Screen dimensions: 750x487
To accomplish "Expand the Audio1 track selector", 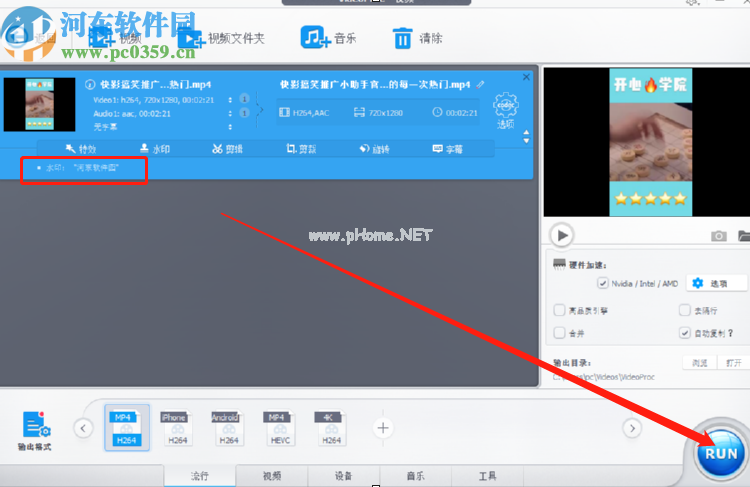I will (231, 113).
